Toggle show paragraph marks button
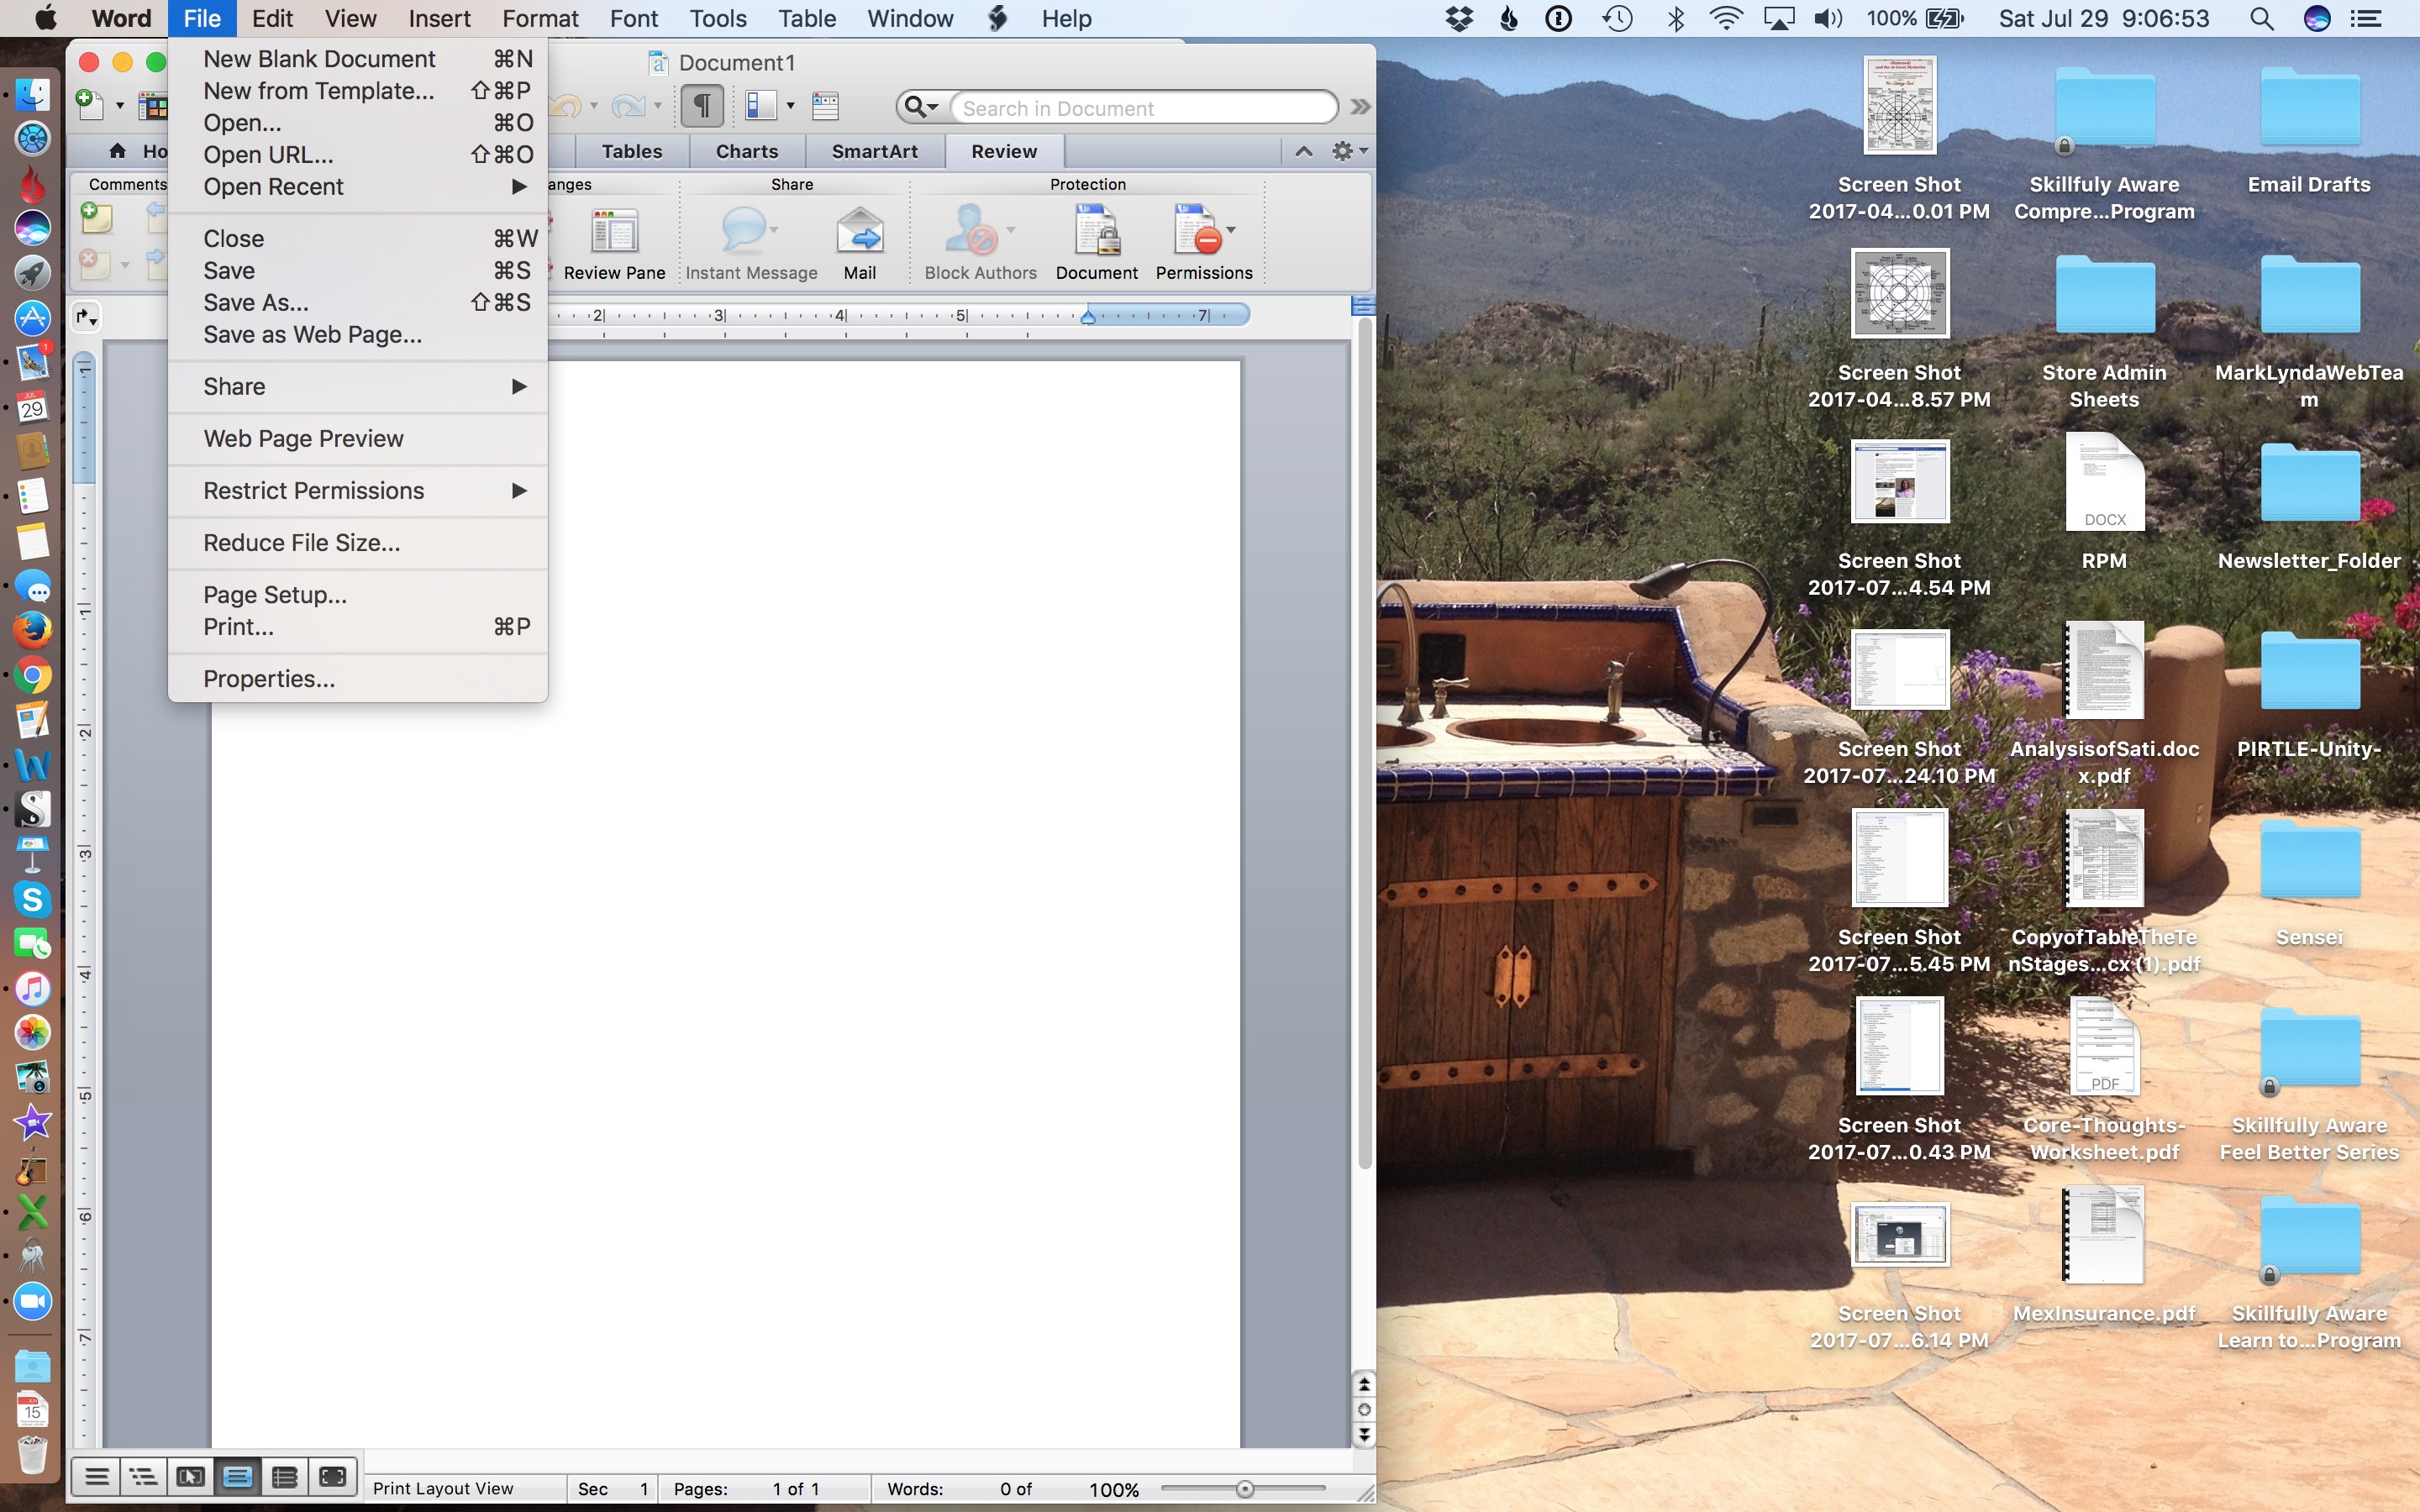This screenshot has height=1512, width=2420. coord(702,106)
